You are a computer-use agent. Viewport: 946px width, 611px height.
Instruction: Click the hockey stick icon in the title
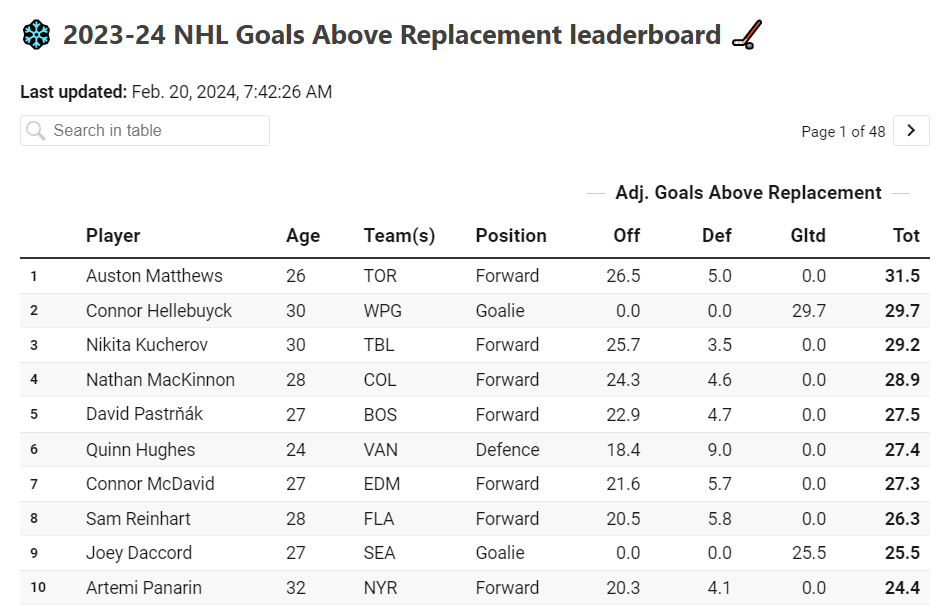[744, 34]
